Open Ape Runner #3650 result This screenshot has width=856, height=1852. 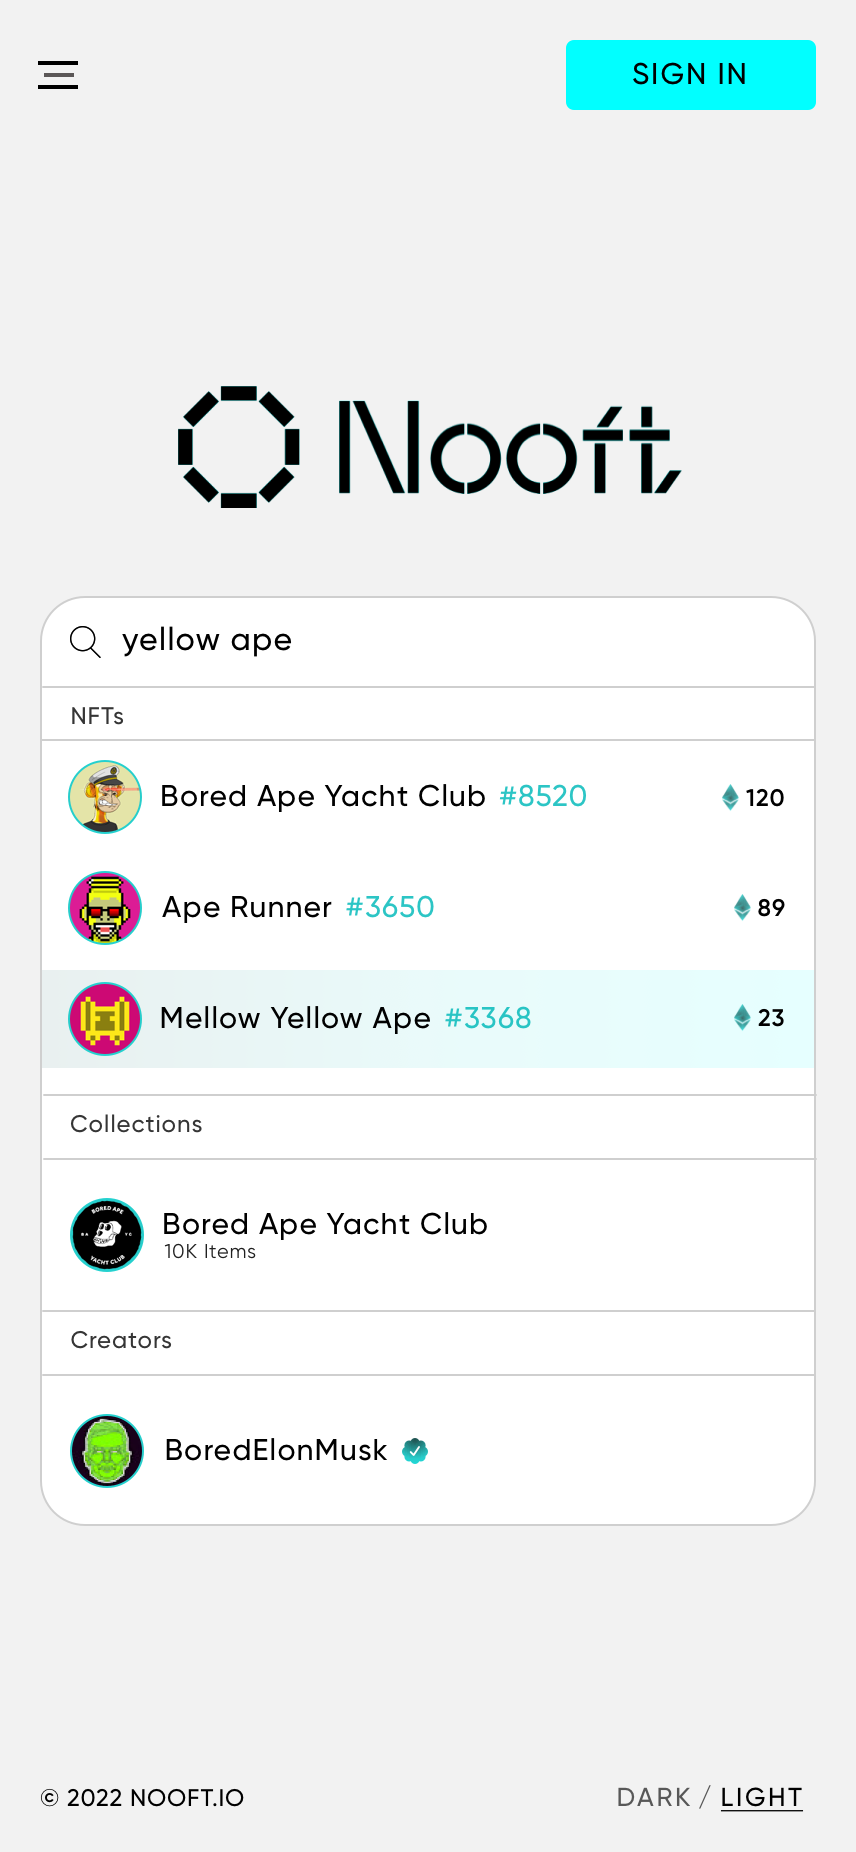298,907
